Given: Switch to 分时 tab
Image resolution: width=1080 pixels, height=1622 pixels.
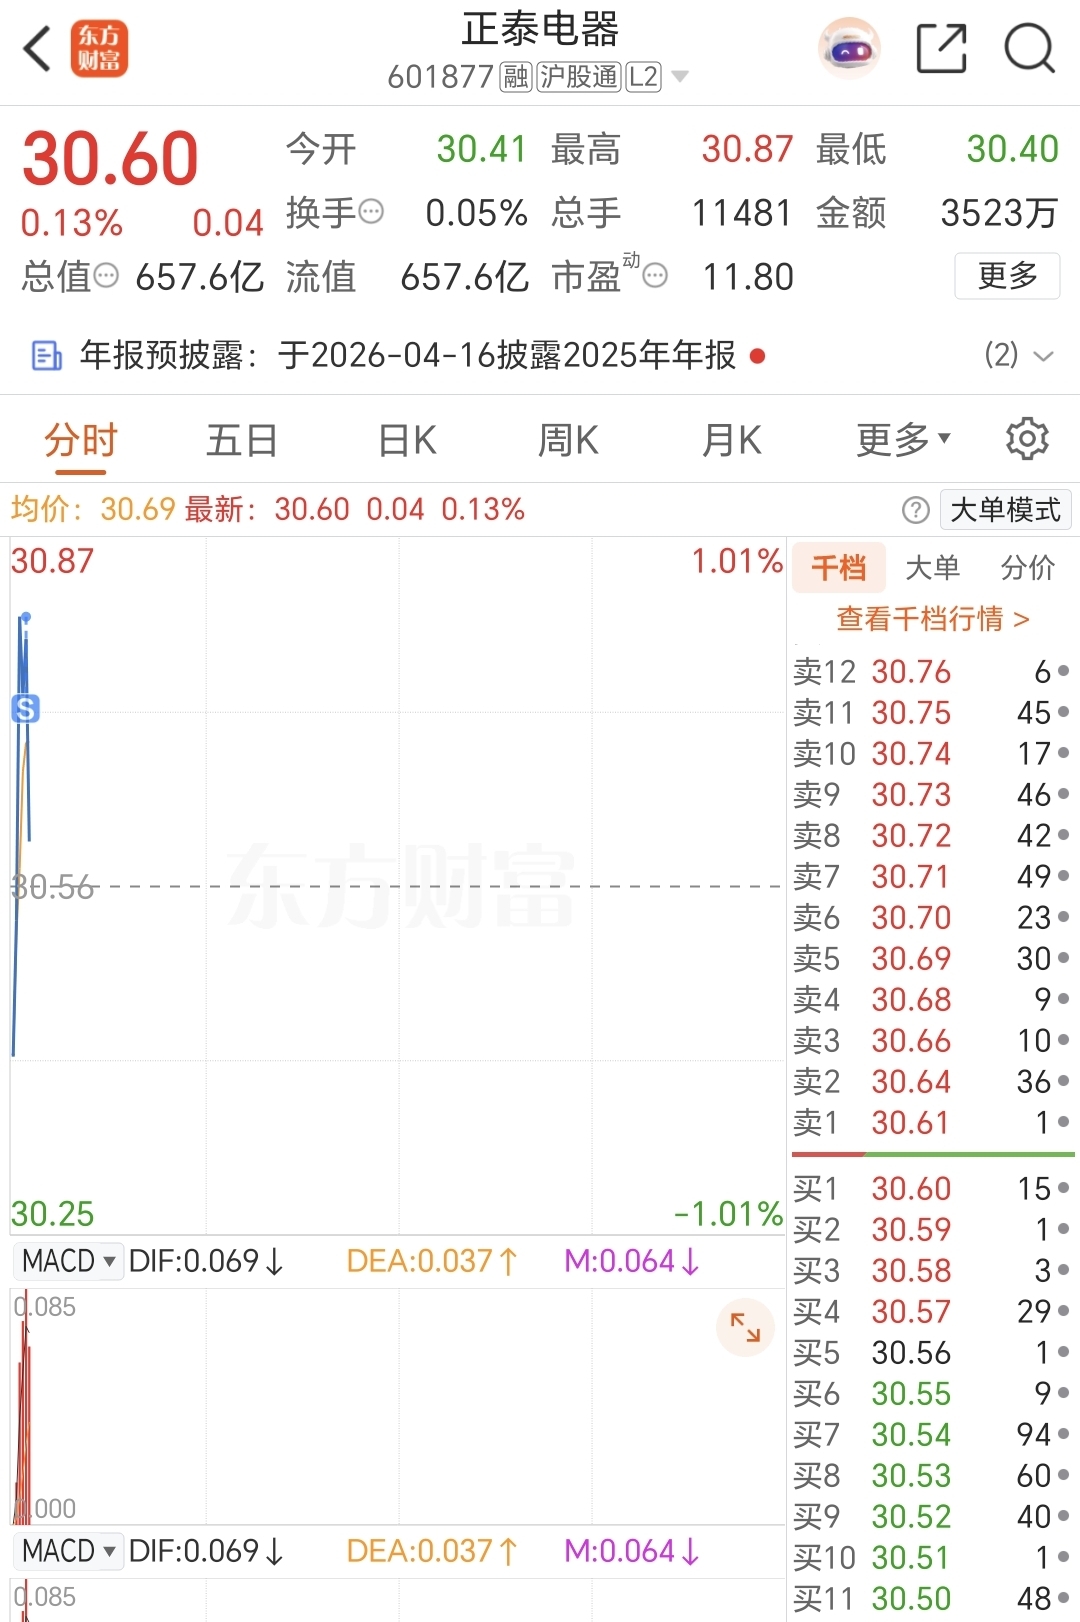Looking at the screenshot, I should coord(81,440).
